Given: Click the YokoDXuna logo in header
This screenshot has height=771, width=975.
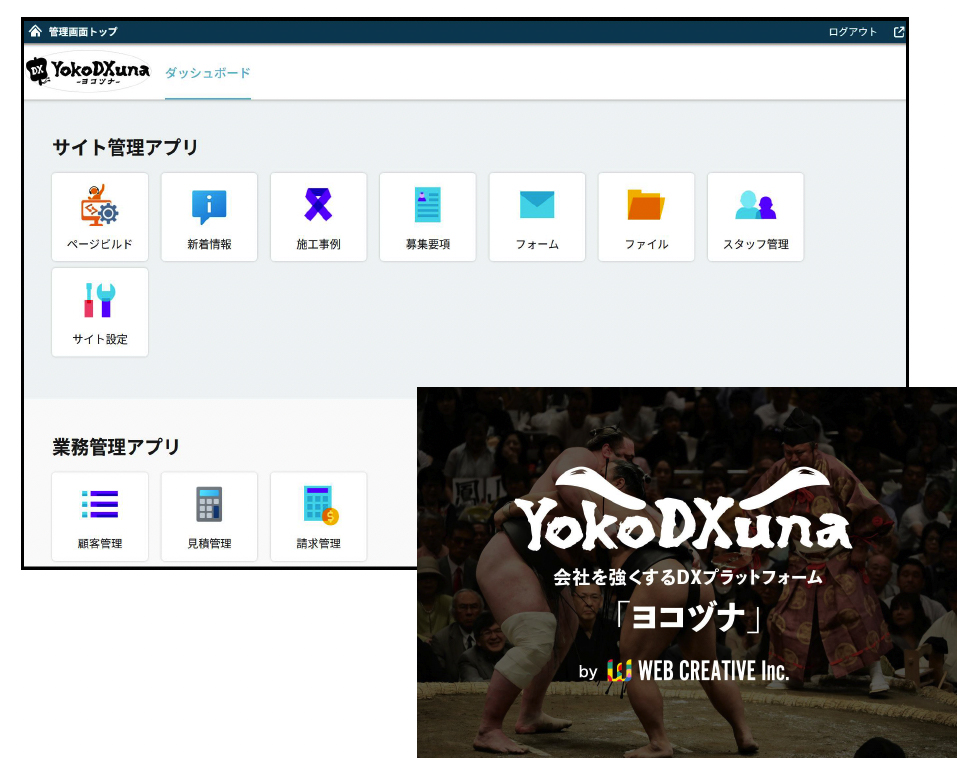Looking at the screenshot, I should [x=88, y=72].
